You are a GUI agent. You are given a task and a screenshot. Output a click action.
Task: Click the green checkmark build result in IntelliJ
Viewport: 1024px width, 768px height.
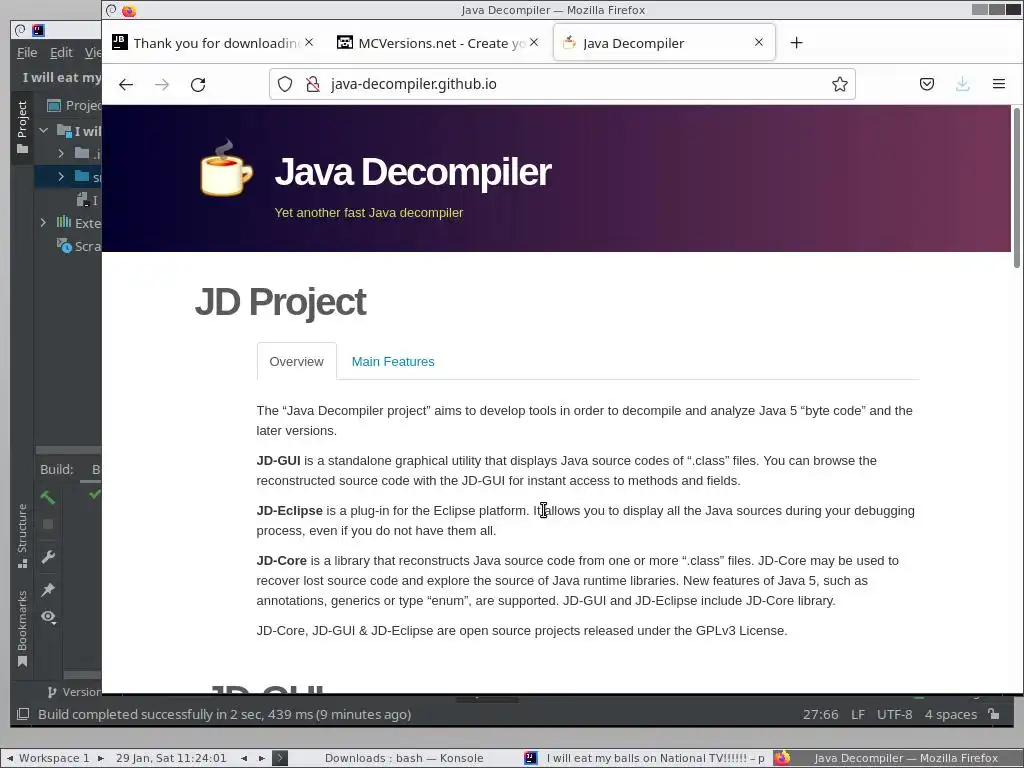pyautogui.click(x=95, y=495)
